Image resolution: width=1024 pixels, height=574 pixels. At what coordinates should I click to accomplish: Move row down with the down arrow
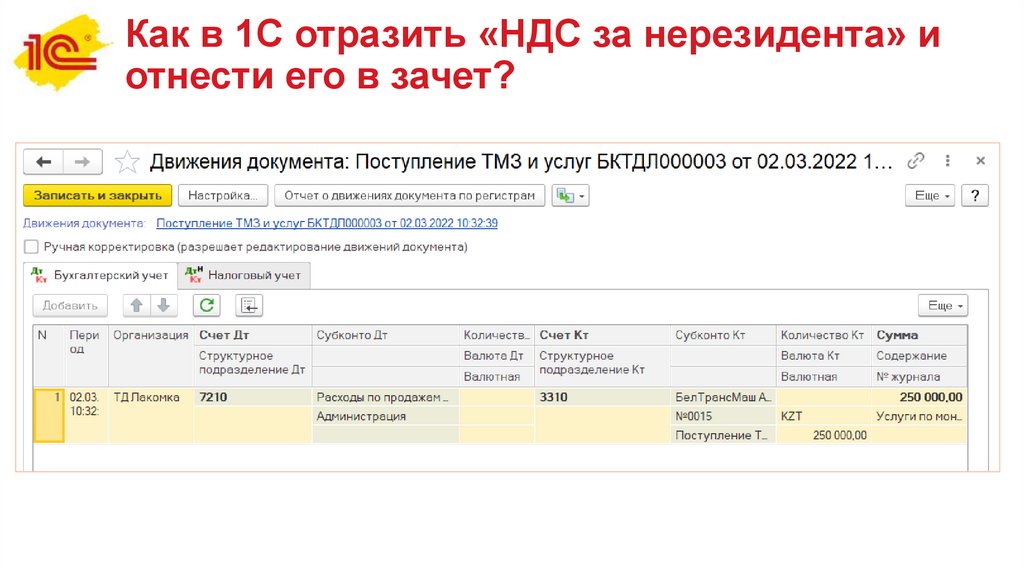click(164, 306)
